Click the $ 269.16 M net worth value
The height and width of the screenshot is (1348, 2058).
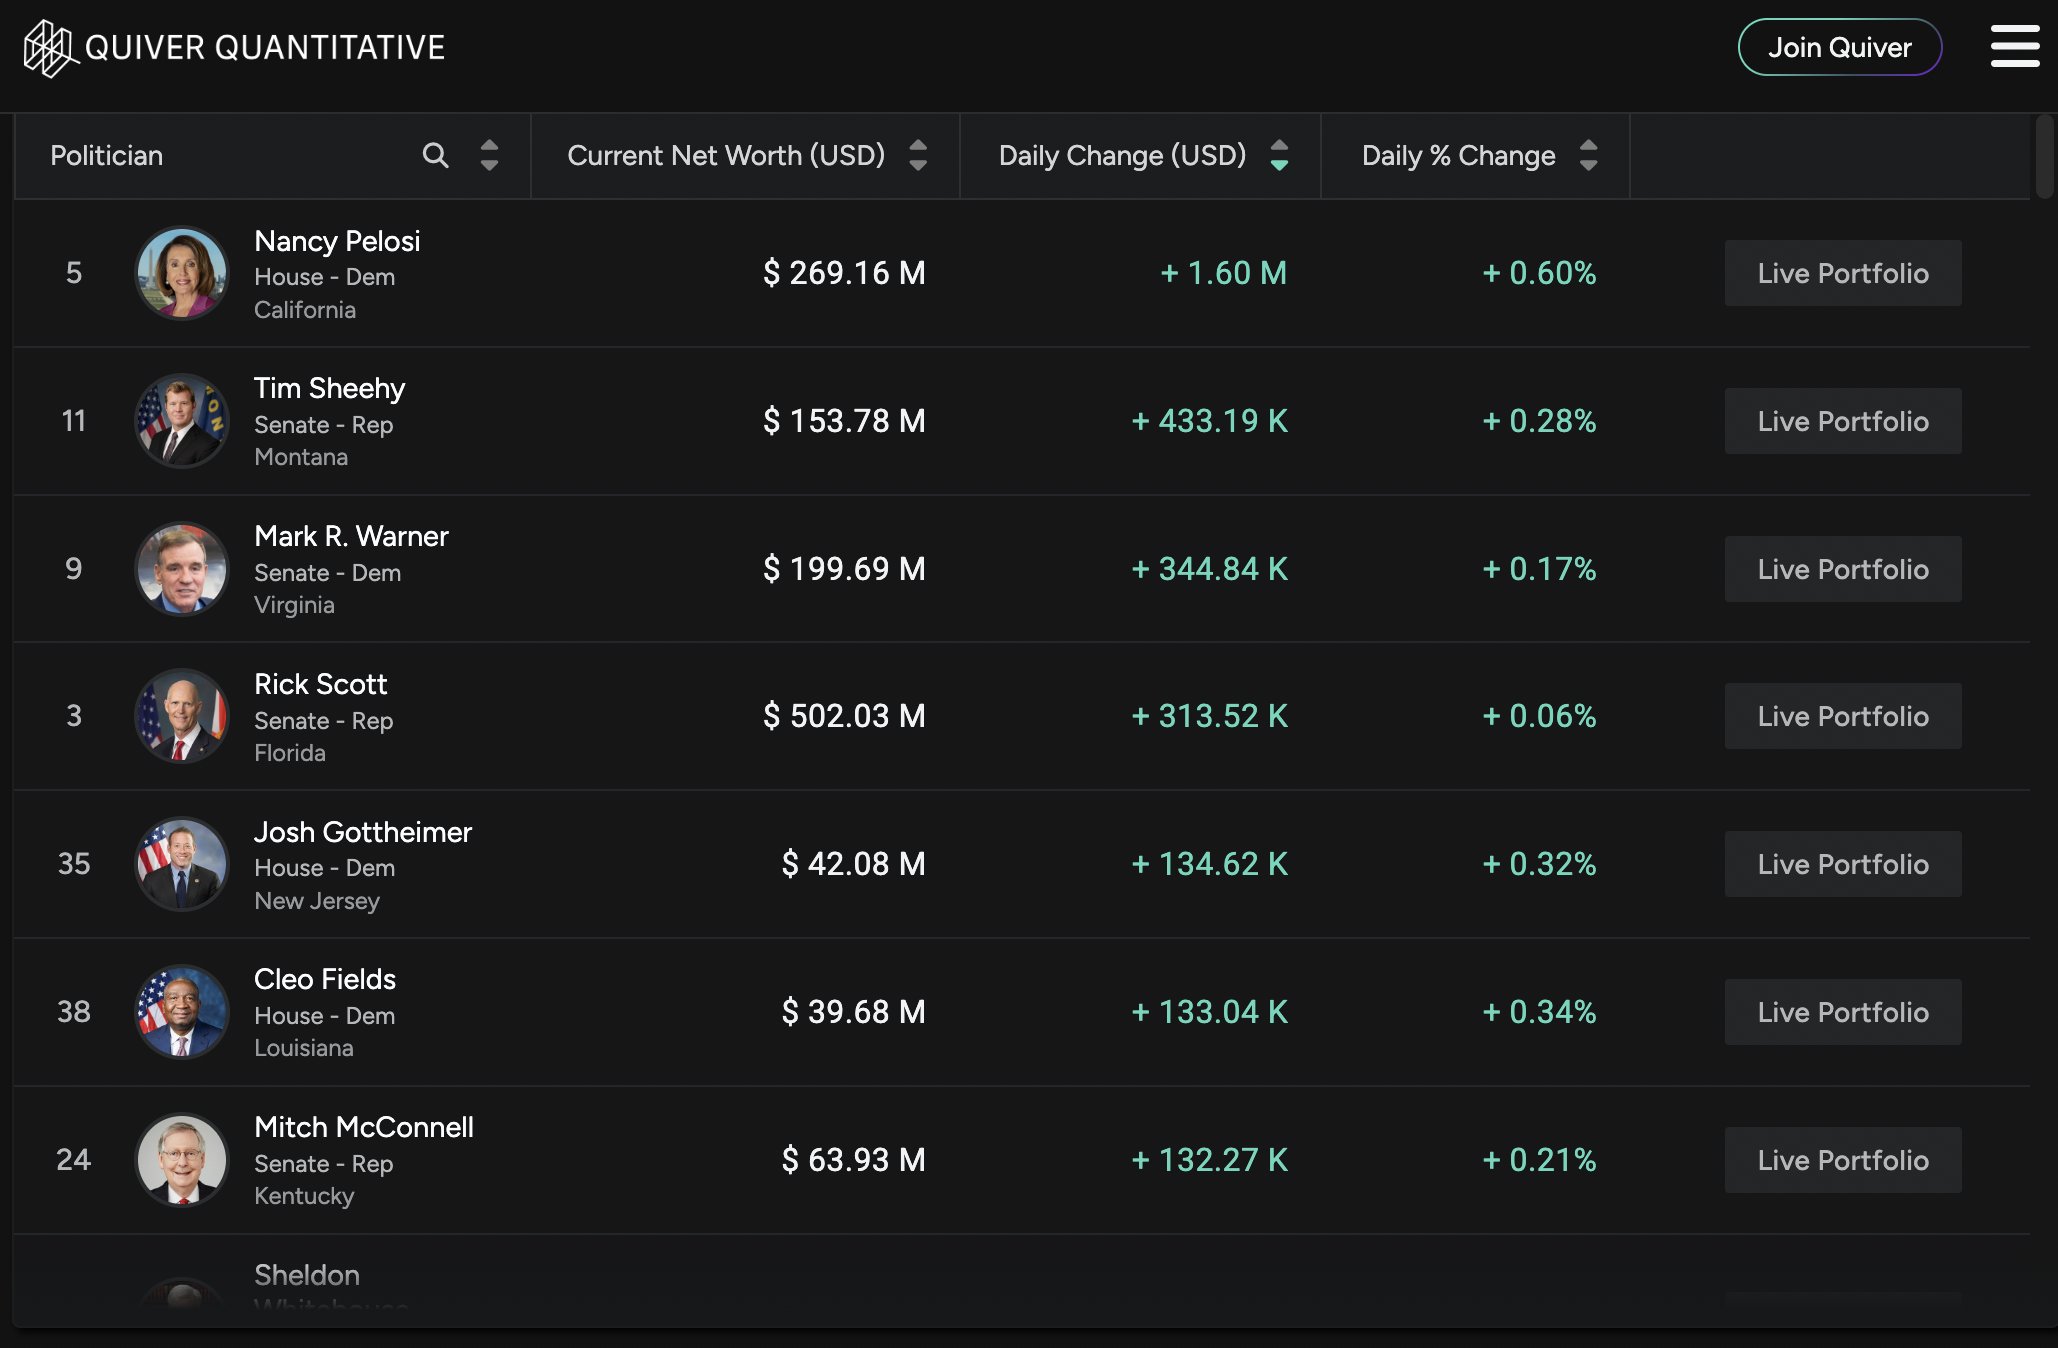[x=844, y=273]
